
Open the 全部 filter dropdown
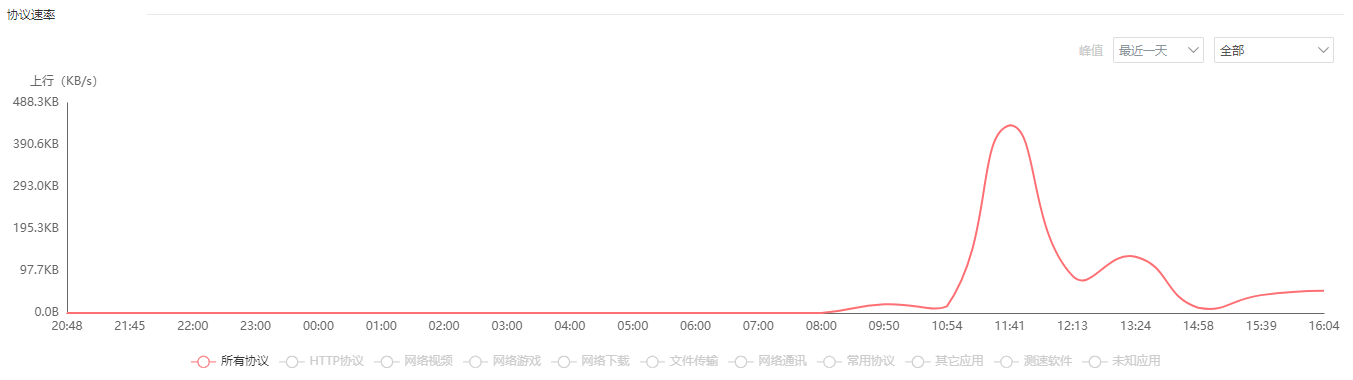point(1274,50)
